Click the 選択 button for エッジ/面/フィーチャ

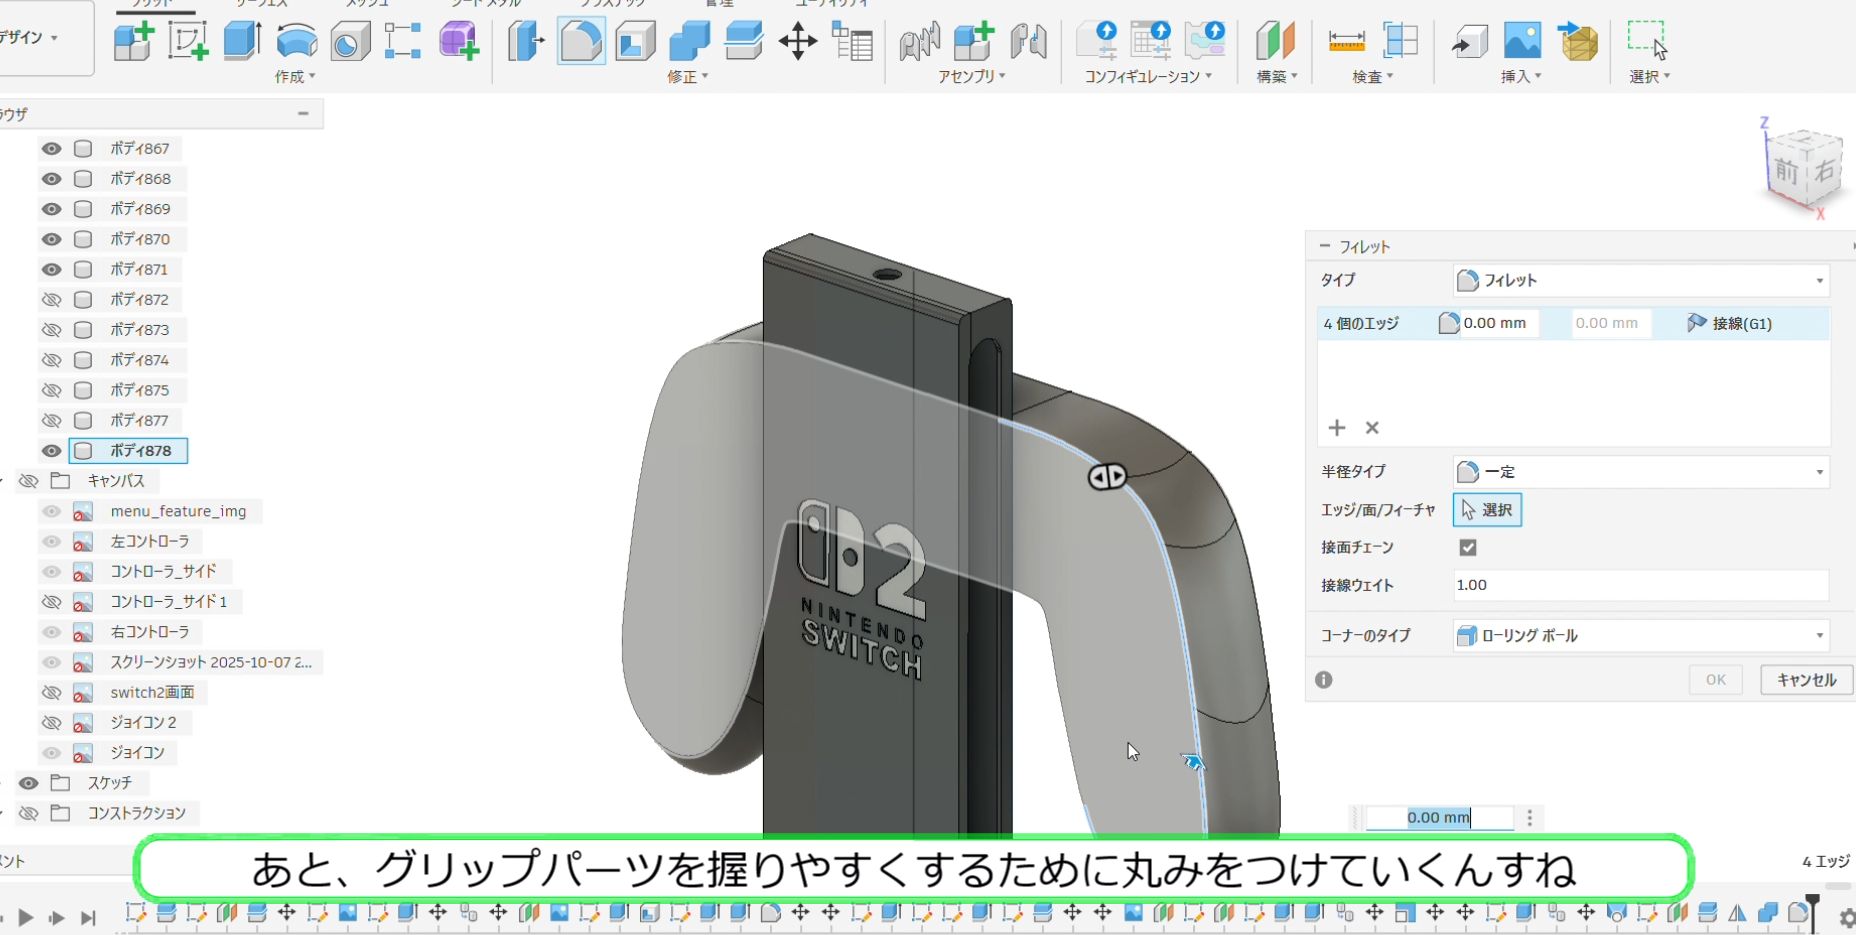[1487, 510]
